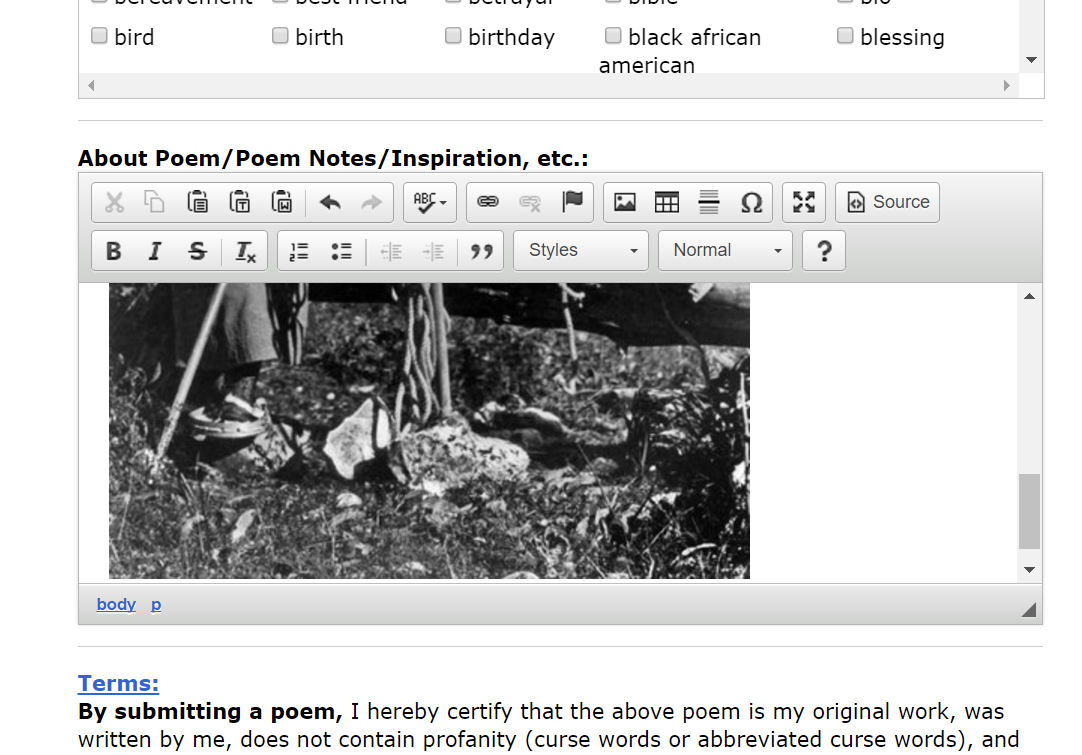Select the p element path link

156,605
